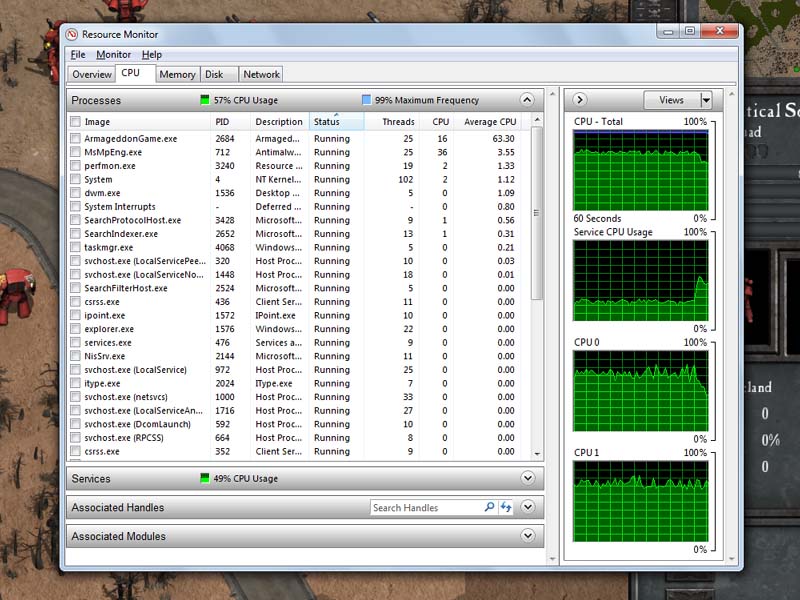
Task: Check the System process checkbox
Action: 76,179
